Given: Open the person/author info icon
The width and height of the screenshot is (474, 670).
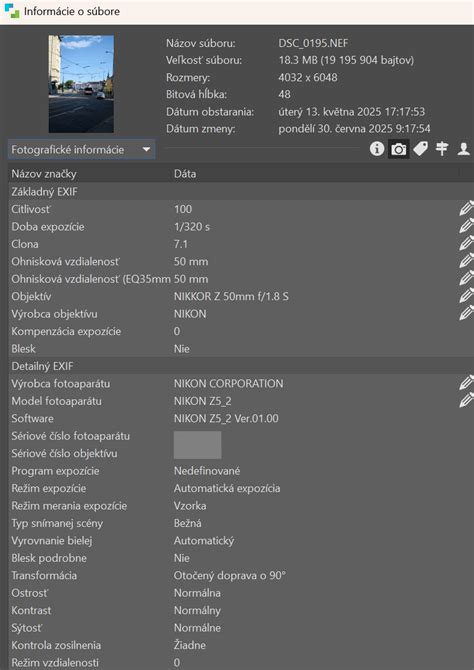Looking at the screenshot, I should [464, 149].
